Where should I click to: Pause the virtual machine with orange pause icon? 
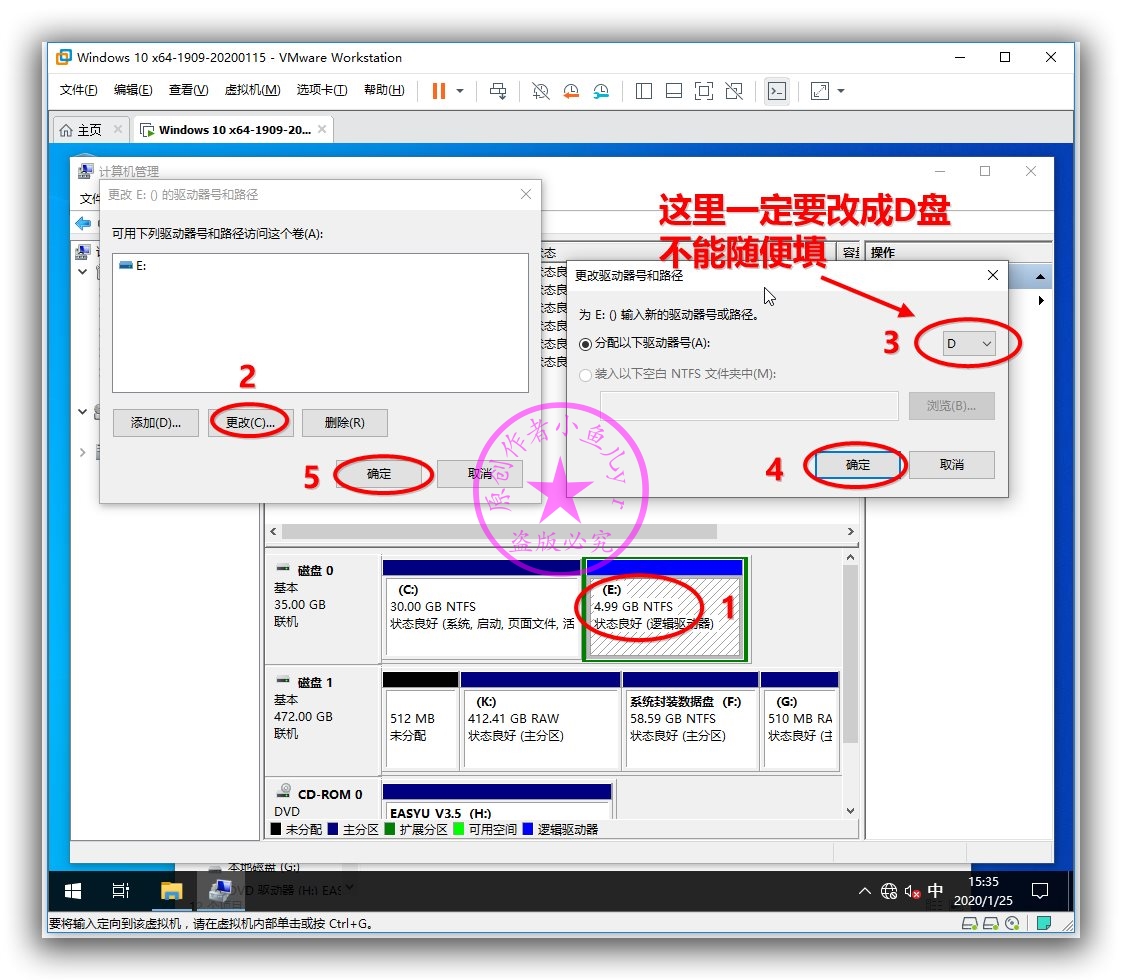pyautogui.click(x=439, y=91)
